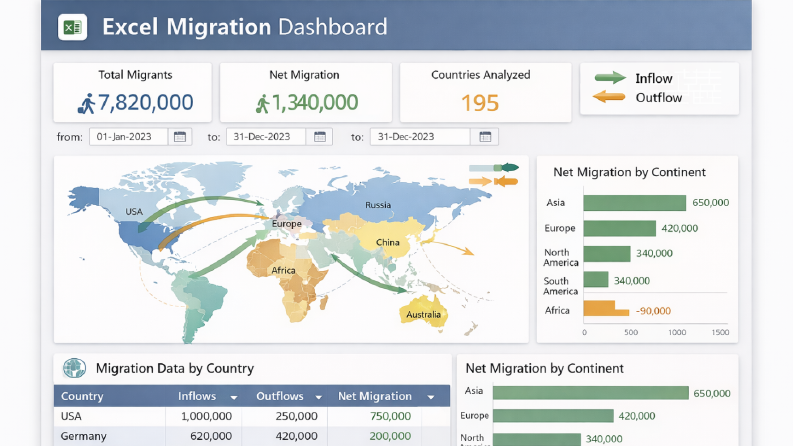Click the Asia bar in lower continent chart

591,393
